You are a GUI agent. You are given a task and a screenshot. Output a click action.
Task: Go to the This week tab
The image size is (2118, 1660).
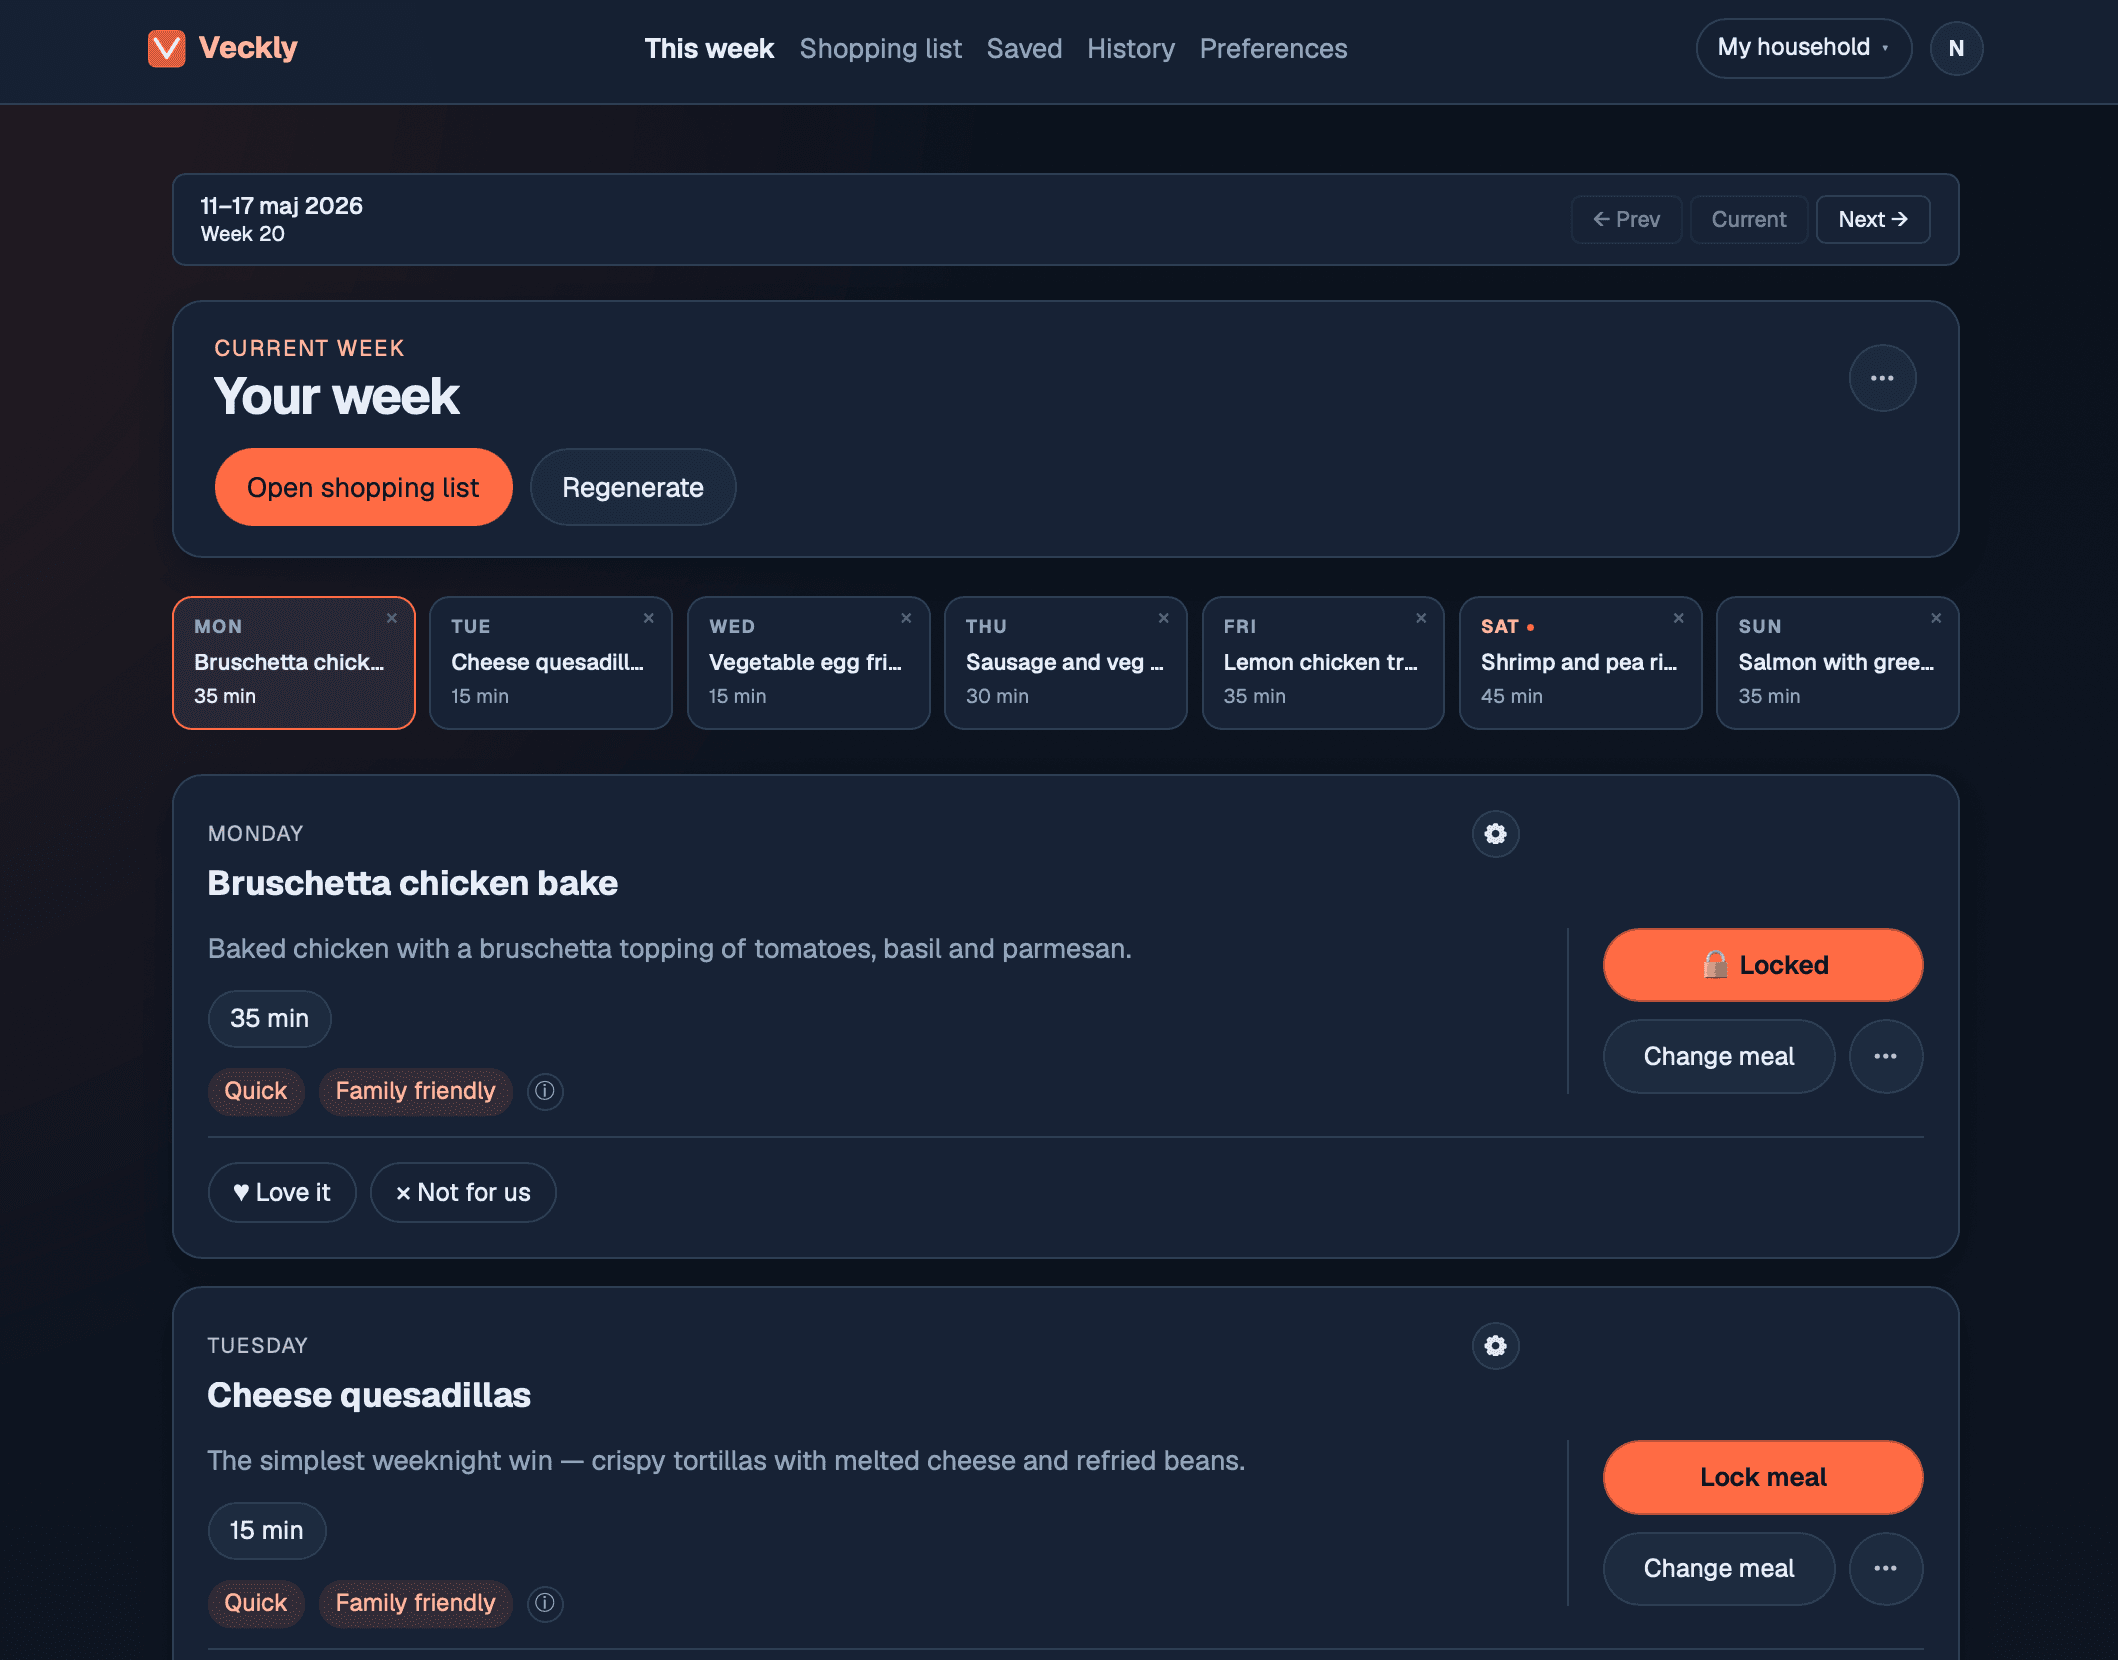tap(709, 48)
